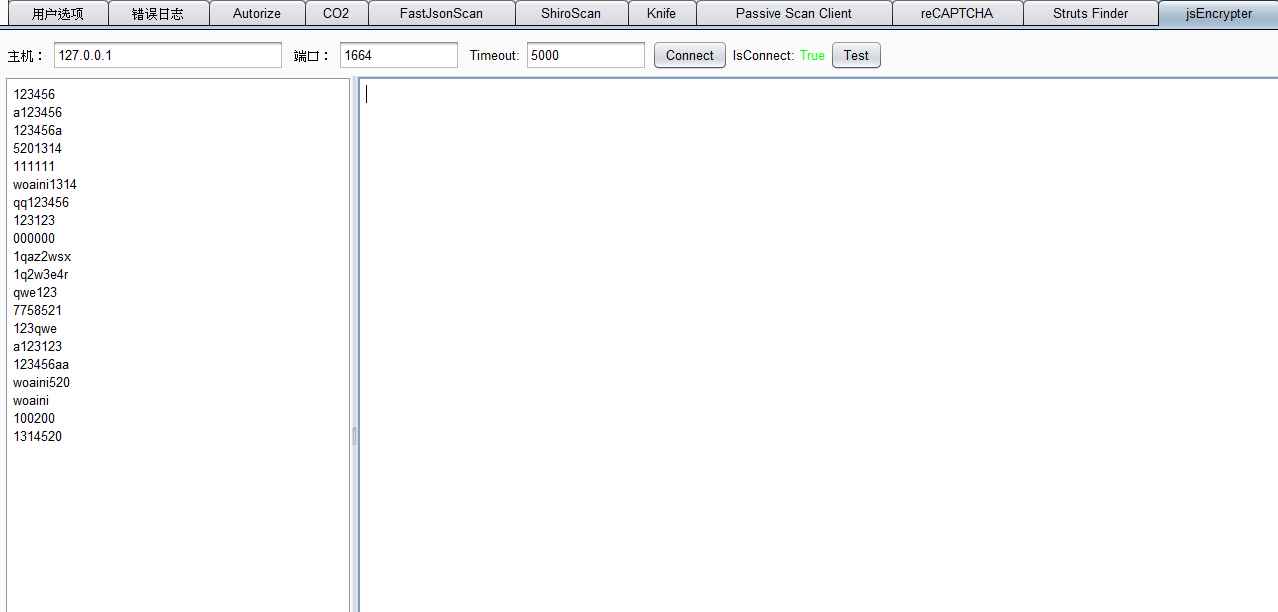The height and width of the screenshot is (612, 1278).
Task: Select the payload line 123456
Action: (34, 95)
